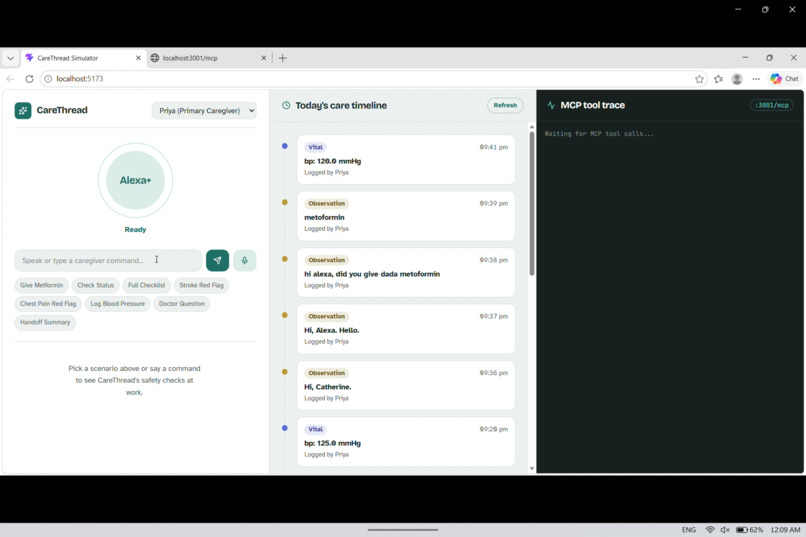This screenshot has width=806, height=537.
Task: Select the 'Hi, Catherine.' observation card
Action: click(406, 385)
